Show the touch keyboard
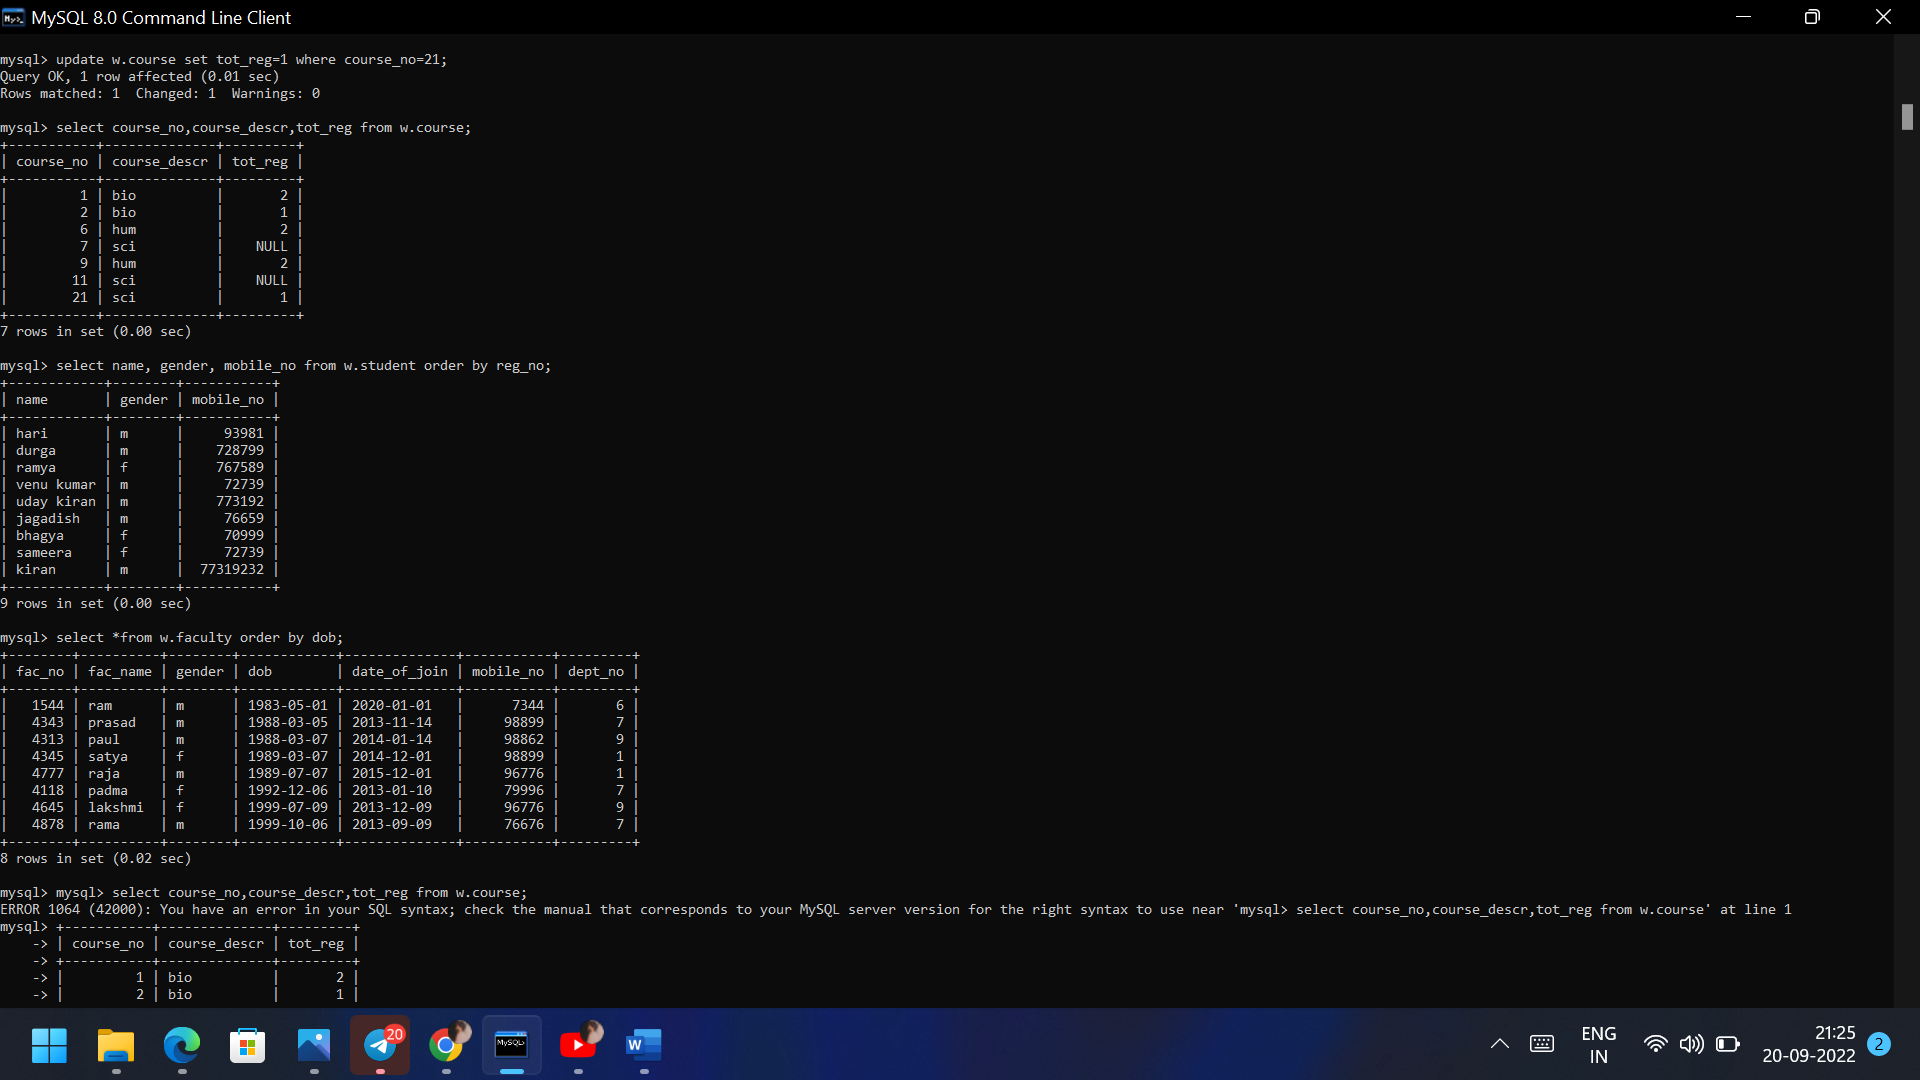The height and width of the screenshot is (1080, 1920). (x=1541, y=1044)
